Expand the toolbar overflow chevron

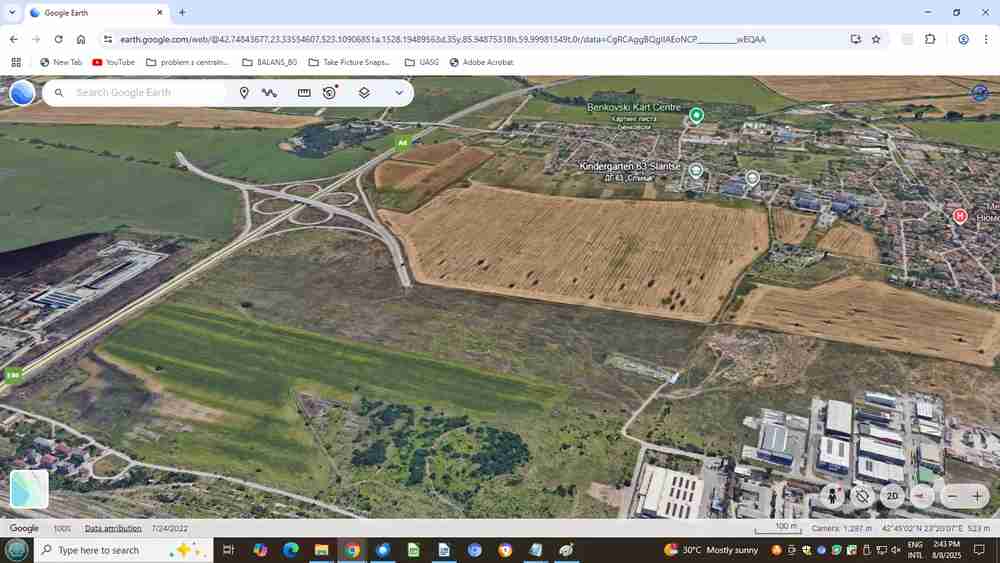click(399, 93)
